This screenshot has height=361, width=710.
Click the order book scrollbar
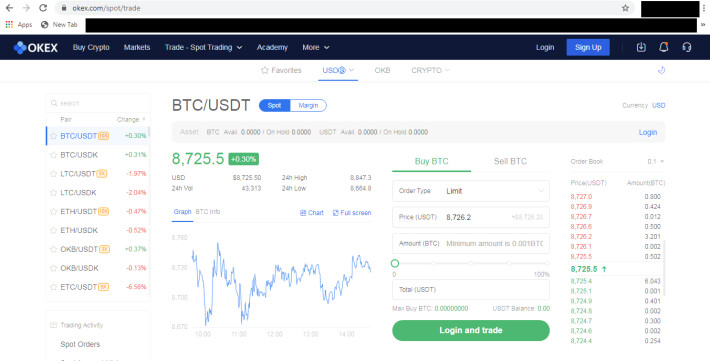click(x=664, y=267)
